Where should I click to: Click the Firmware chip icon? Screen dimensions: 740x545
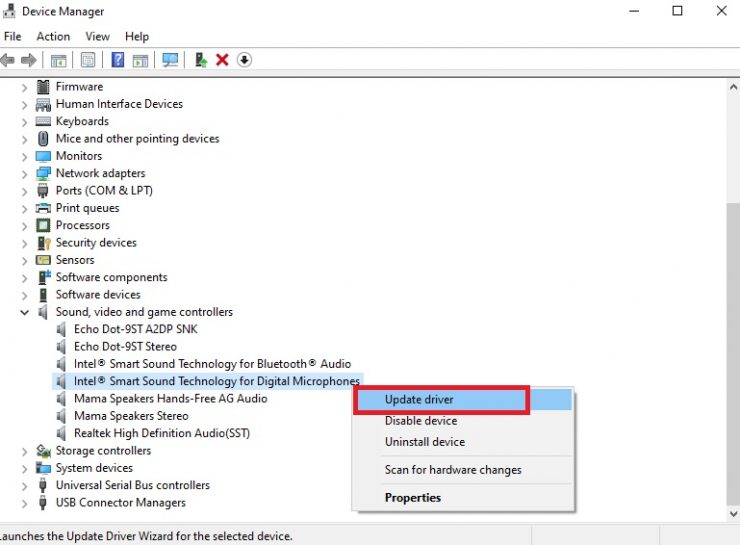43,87
